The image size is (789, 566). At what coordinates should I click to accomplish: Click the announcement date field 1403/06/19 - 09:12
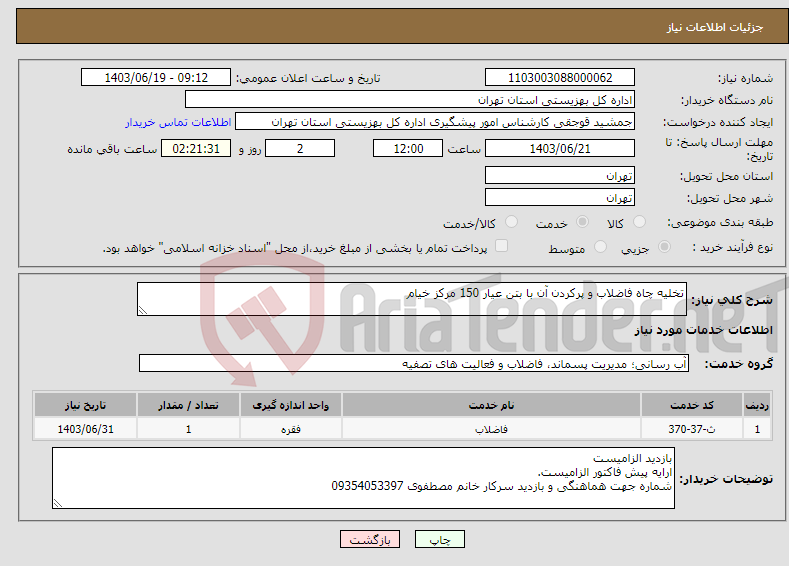[155, 77]
